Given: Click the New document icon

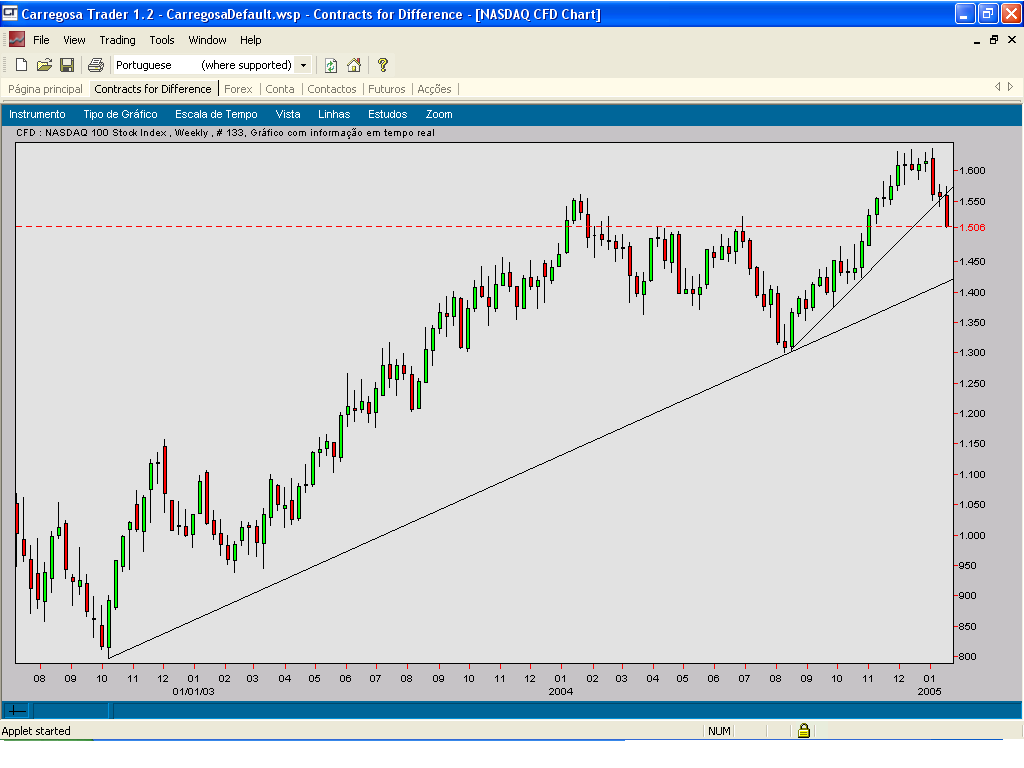Looking at the screenshot, I should [x=21, y=65].
